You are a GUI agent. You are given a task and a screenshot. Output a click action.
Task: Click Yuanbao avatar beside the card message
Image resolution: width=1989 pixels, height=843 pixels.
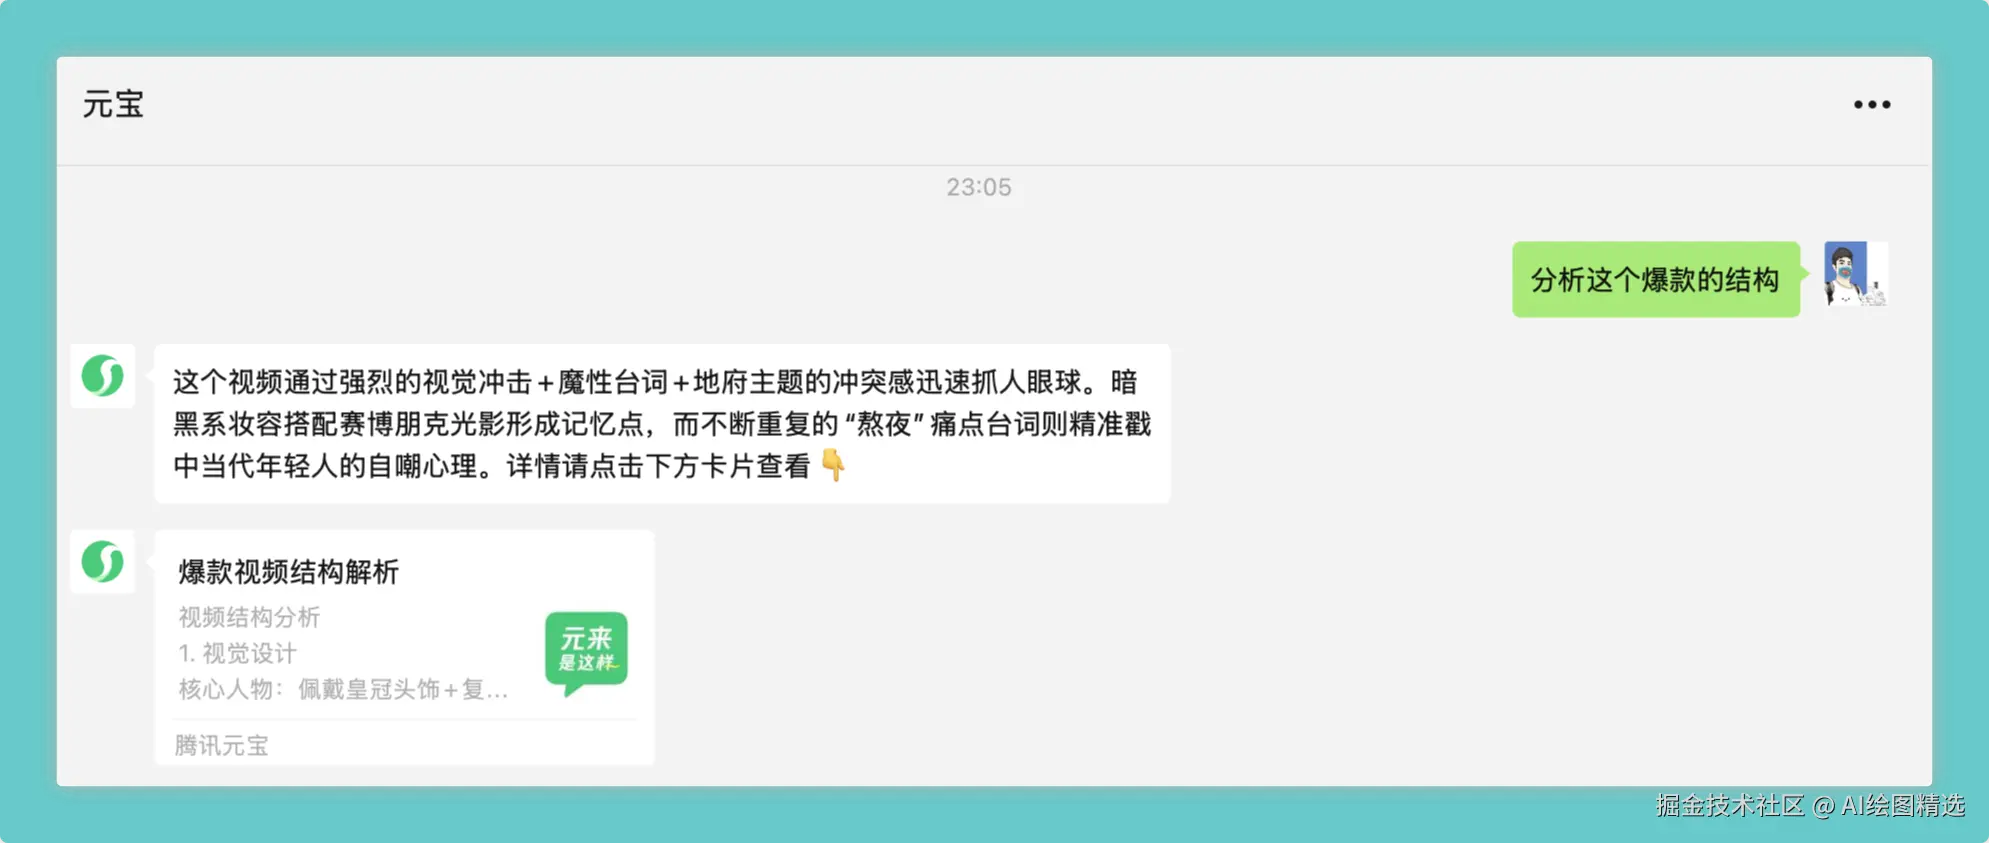click(x=103, y=561)
